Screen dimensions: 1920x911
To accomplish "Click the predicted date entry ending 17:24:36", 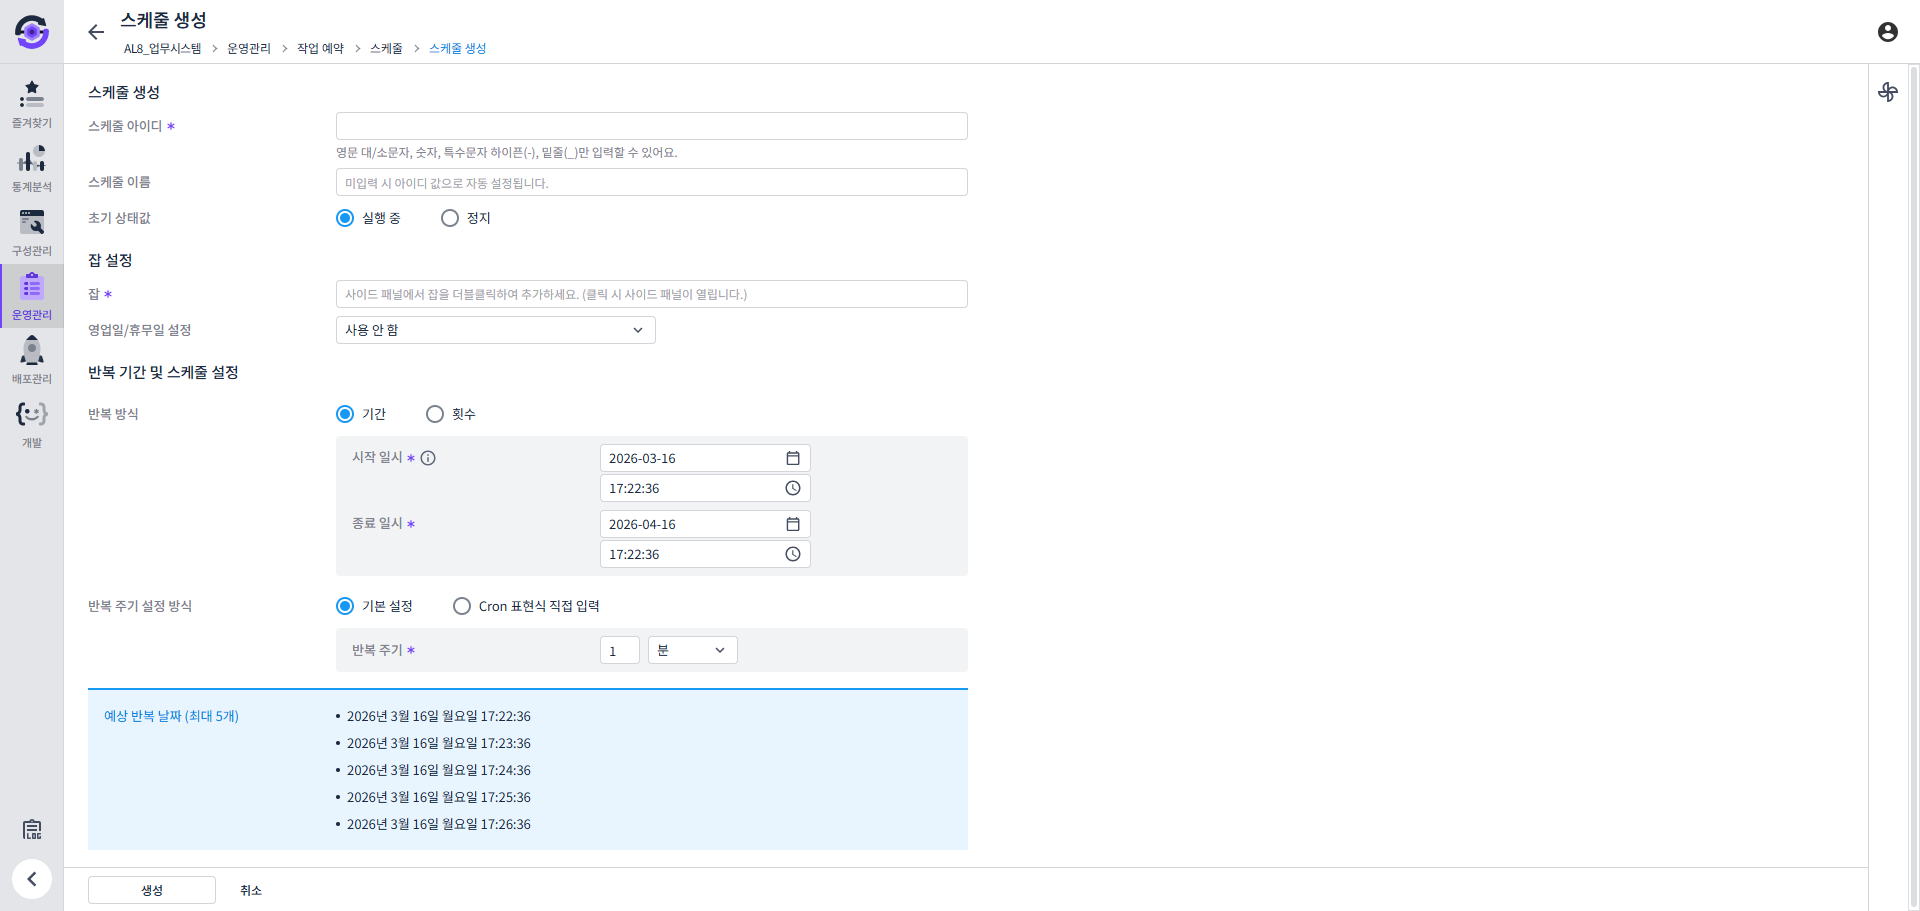I will point(439,770).
